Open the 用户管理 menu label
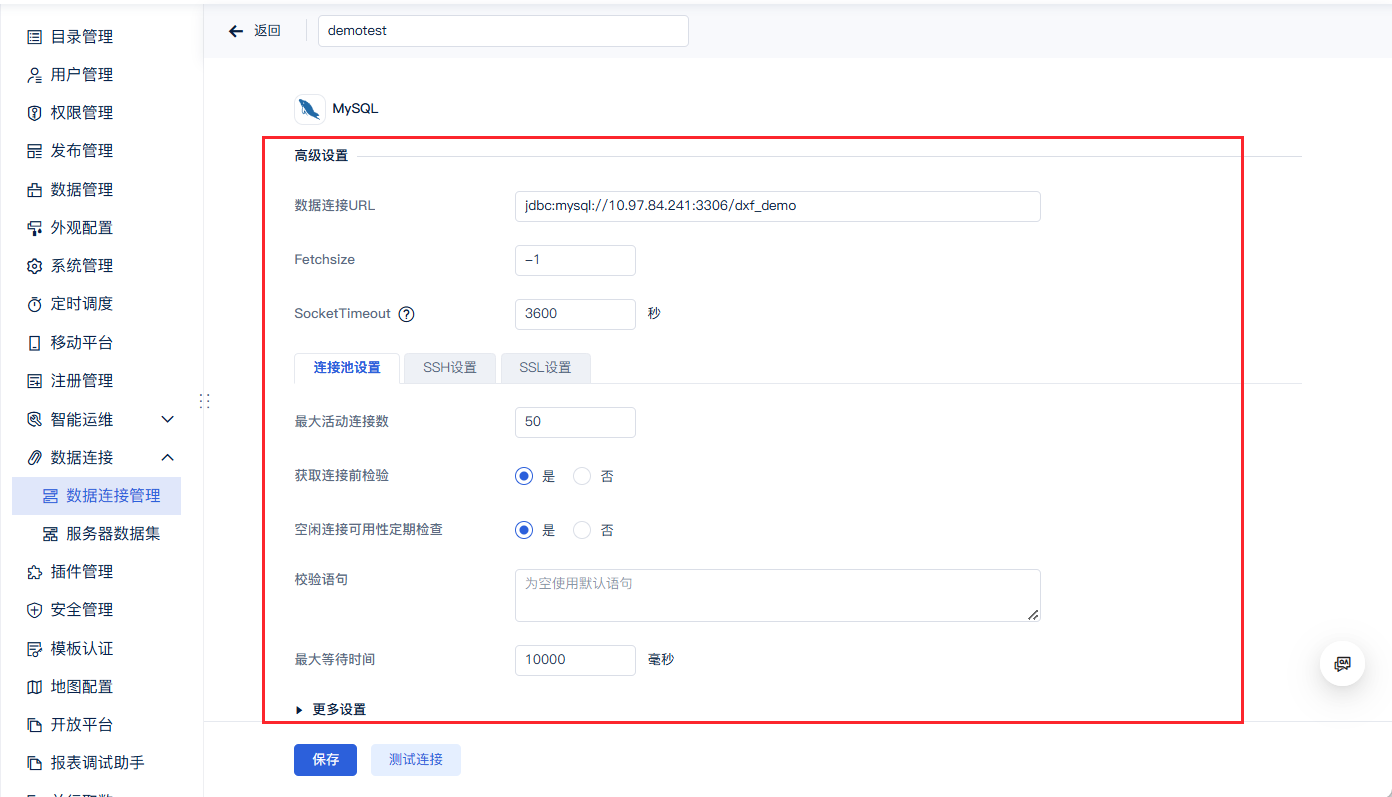The height and width of the screenshot is (797, 1392). [x=82, y=75]
